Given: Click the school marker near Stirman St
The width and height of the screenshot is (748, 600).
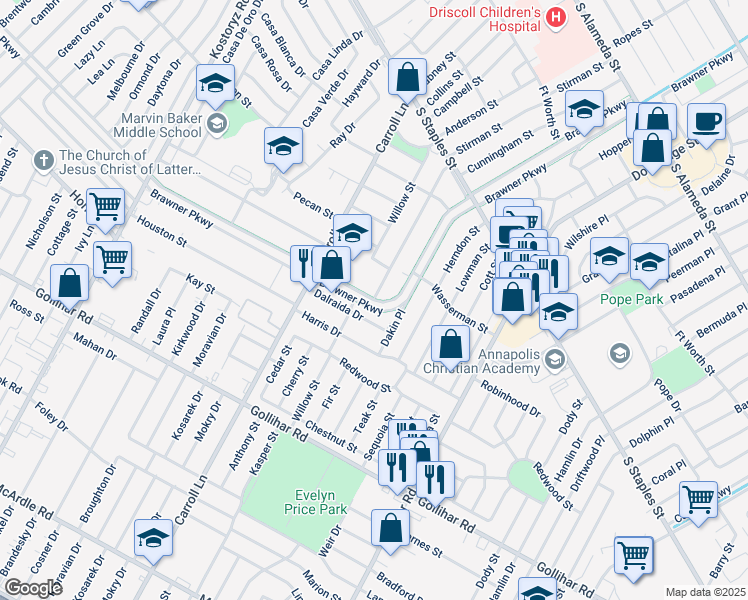Looking at the screenshot, I should click(x=584, y=111).
